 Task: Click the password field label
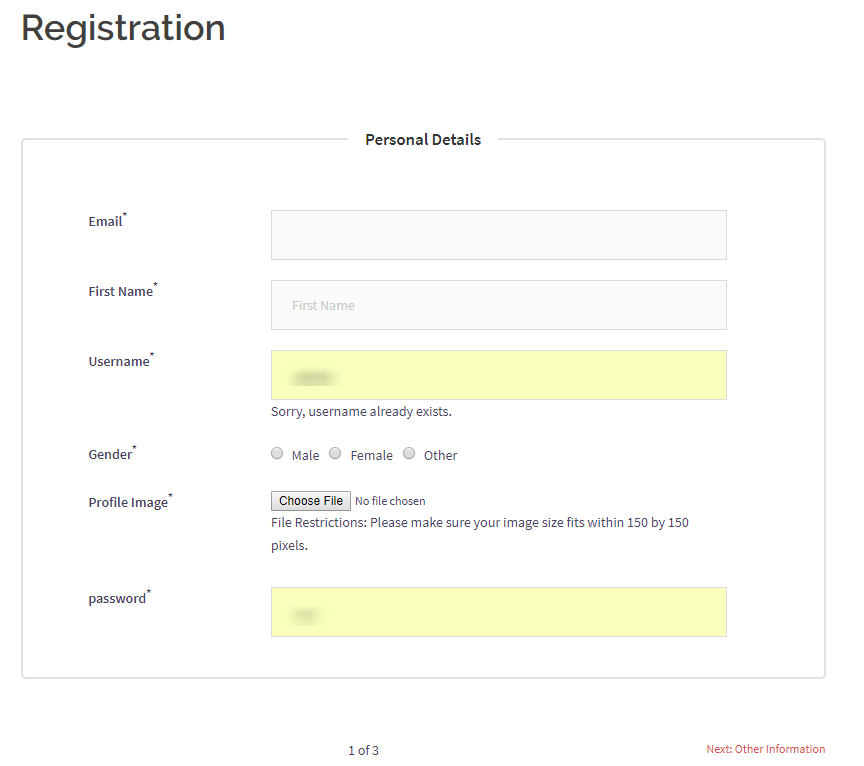[x=117, y=598]
